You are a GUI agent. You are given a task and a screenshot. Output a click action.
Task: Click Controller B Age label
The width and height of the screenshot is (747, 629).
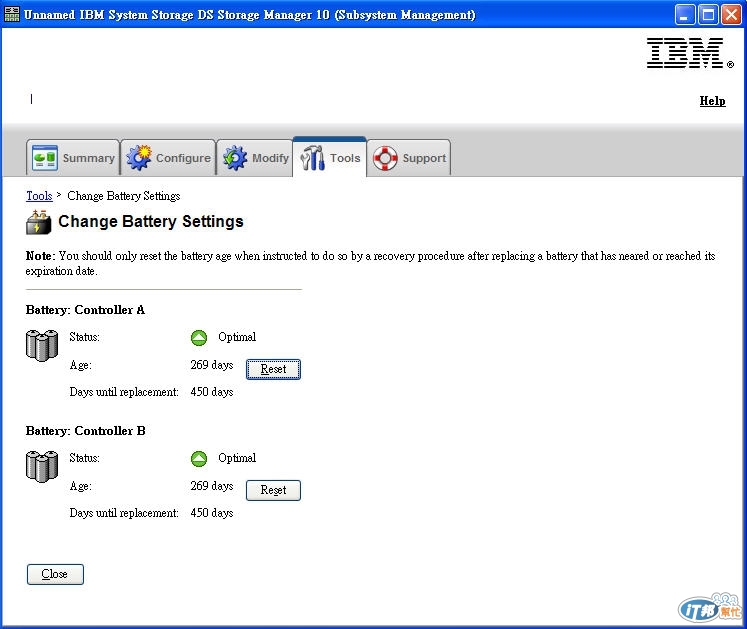tap(81, 487)
